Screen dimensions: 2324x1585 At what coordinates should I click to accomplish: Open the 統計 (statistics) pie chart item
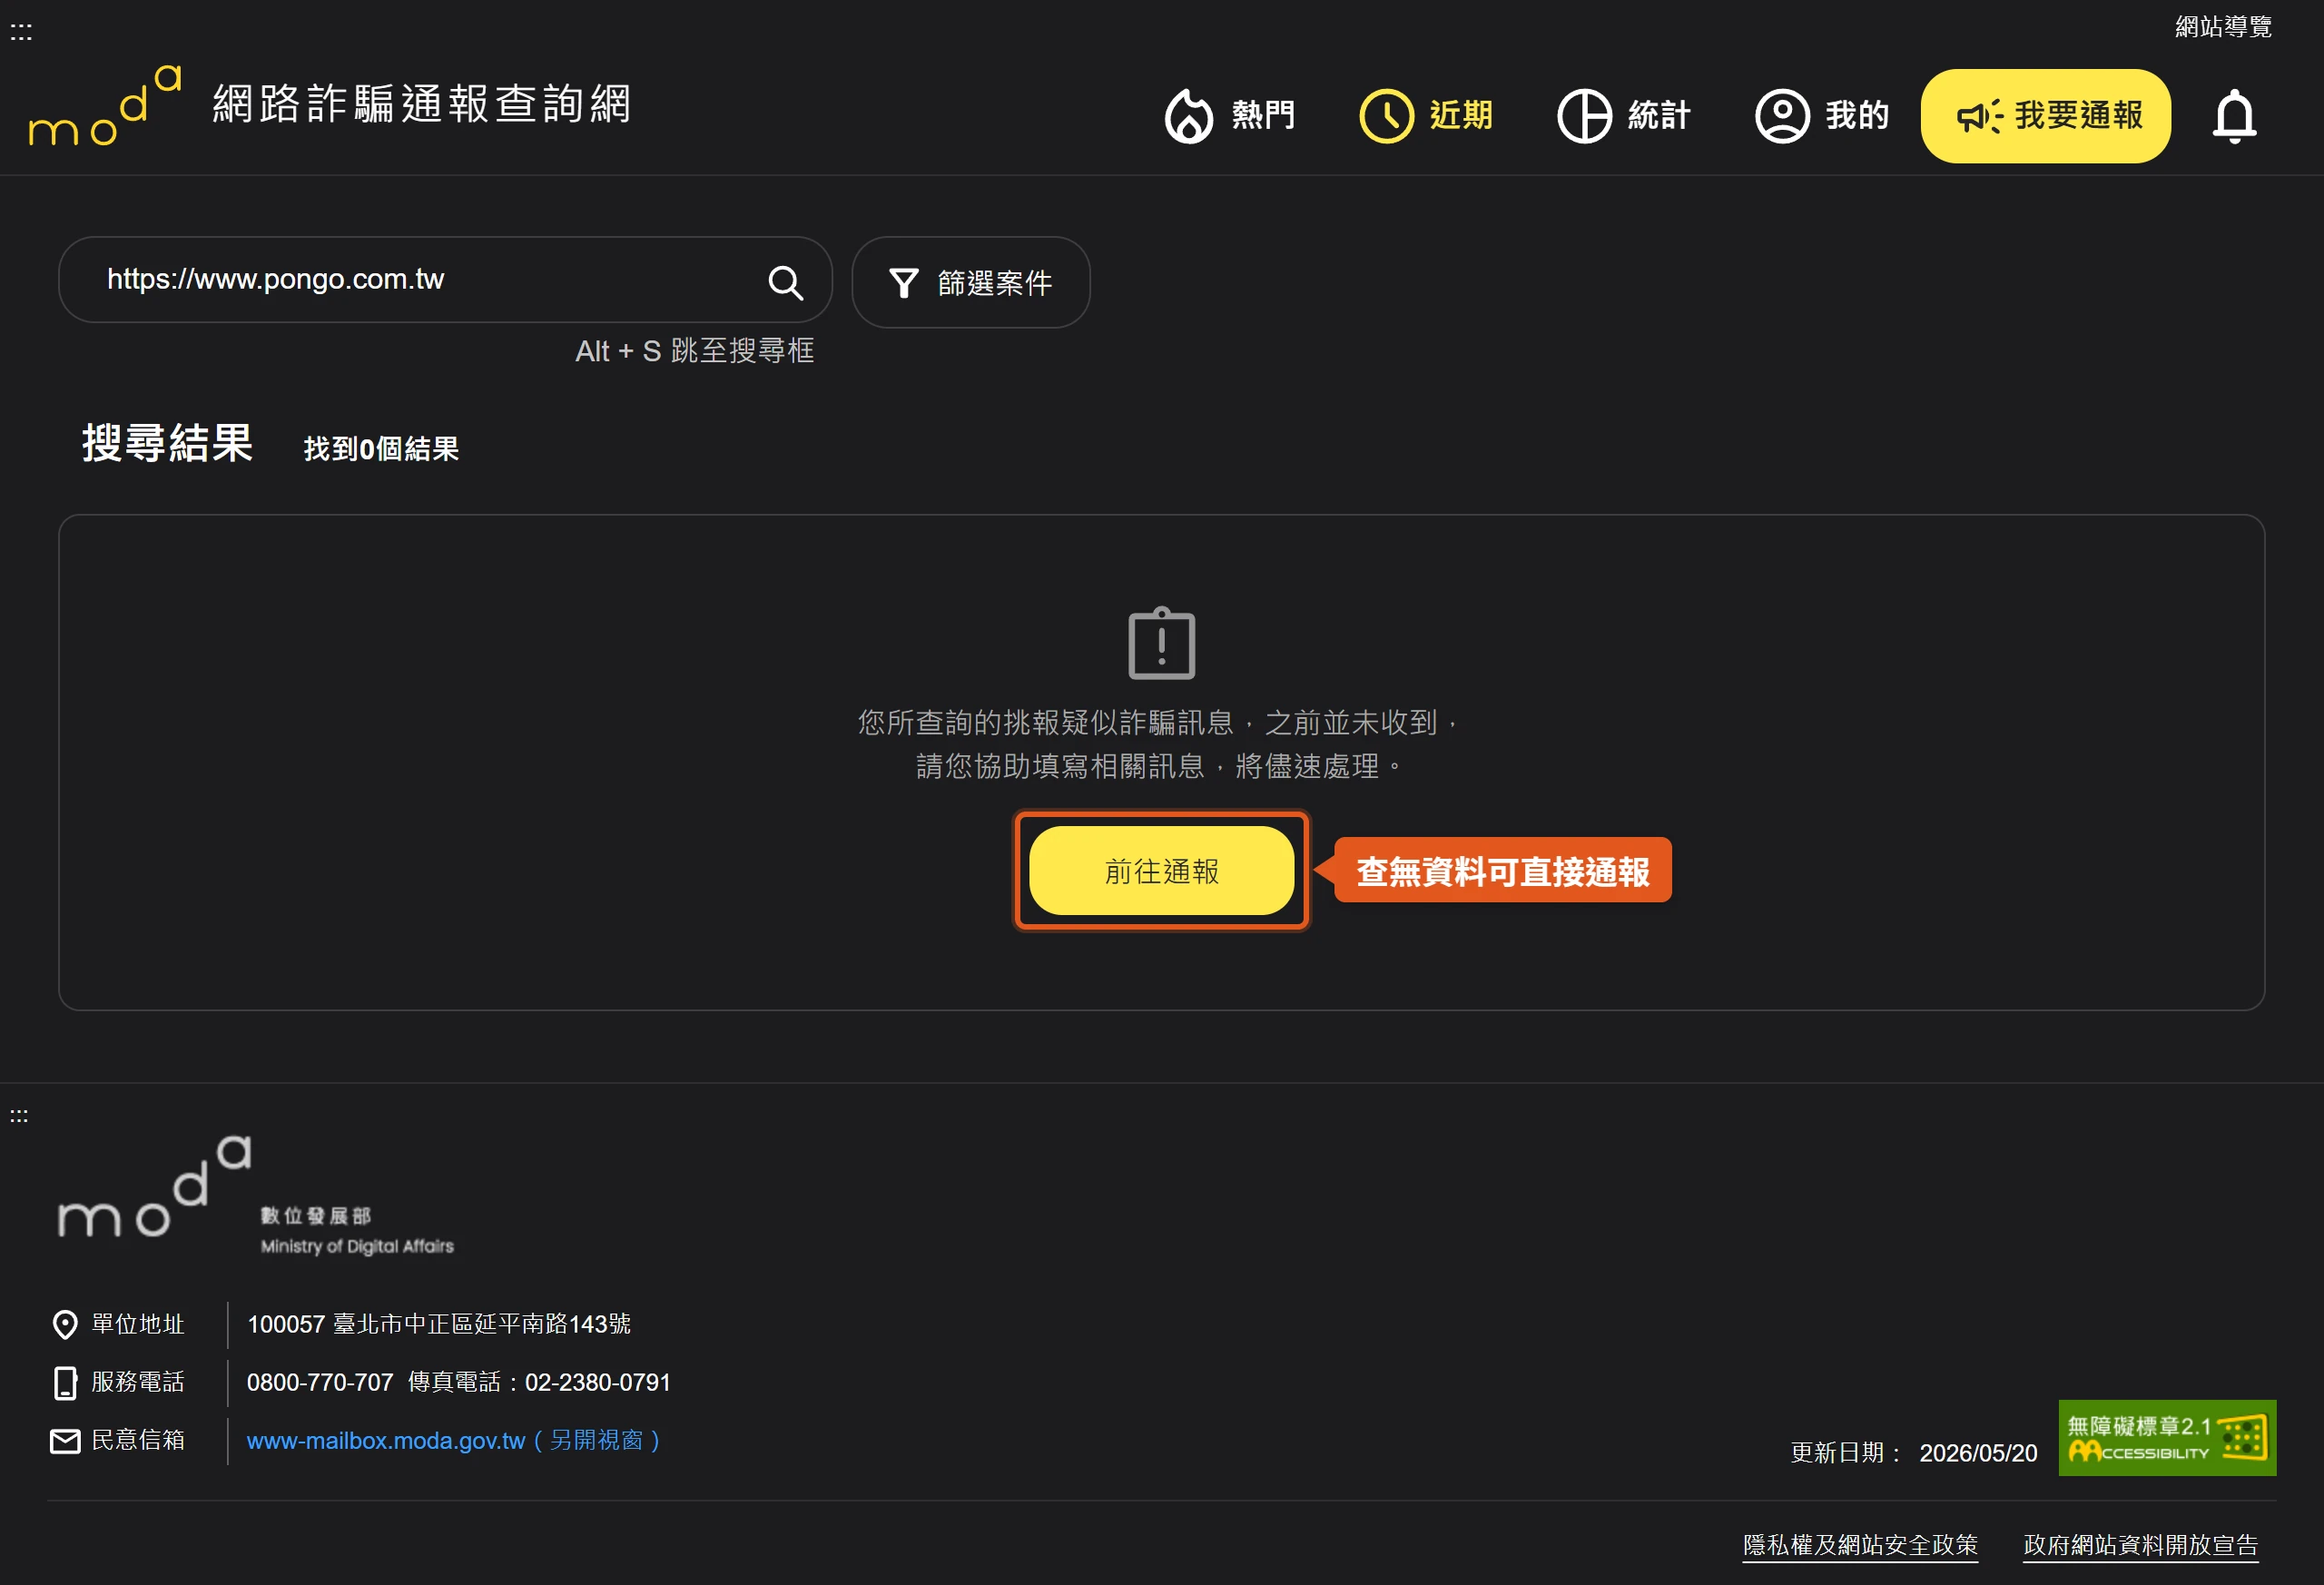click(1624, 116)
